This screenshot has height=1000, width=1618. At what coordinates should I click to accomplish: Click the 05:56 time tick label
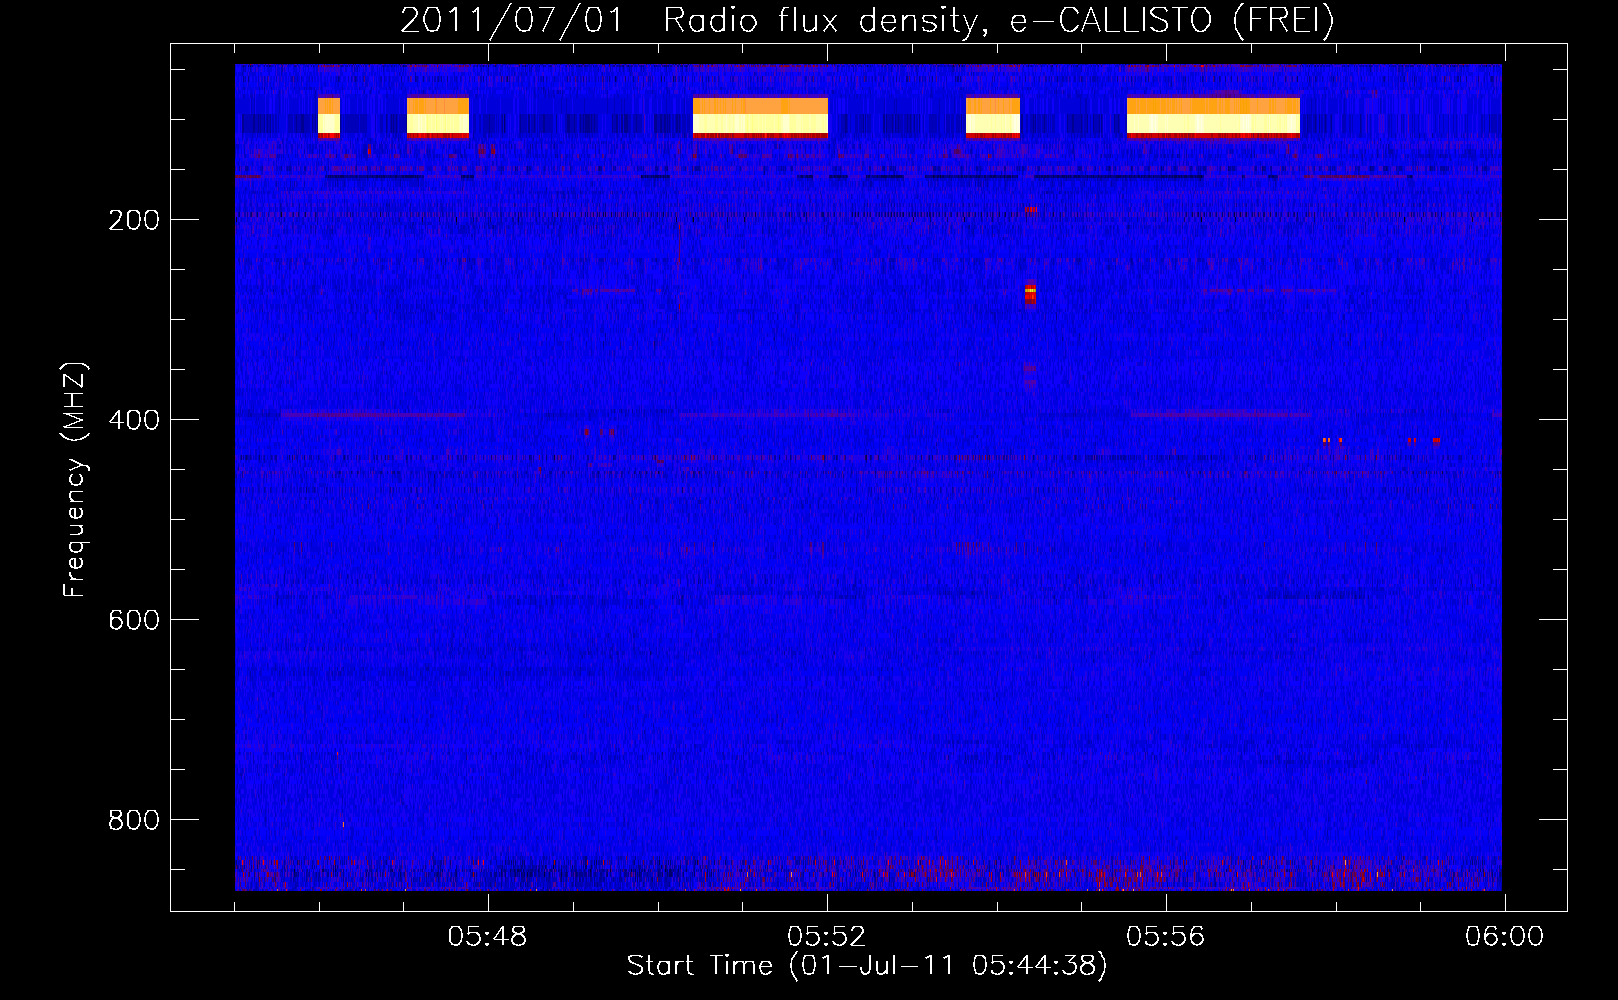tap(1165, 937)
